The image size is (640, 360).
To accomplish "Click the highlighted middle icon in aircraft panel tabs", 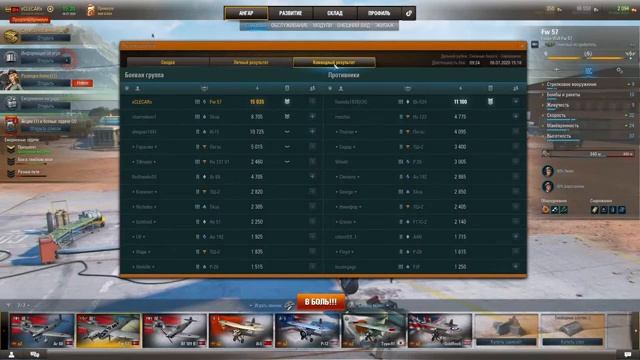I will (588, 71).
